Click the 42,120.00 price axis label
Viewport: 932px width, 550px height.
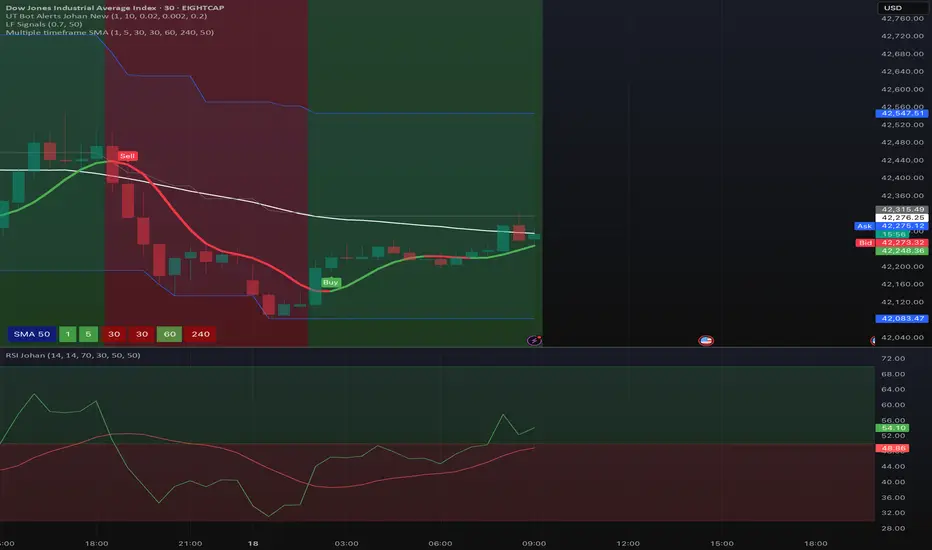click(x=902, y=302)
